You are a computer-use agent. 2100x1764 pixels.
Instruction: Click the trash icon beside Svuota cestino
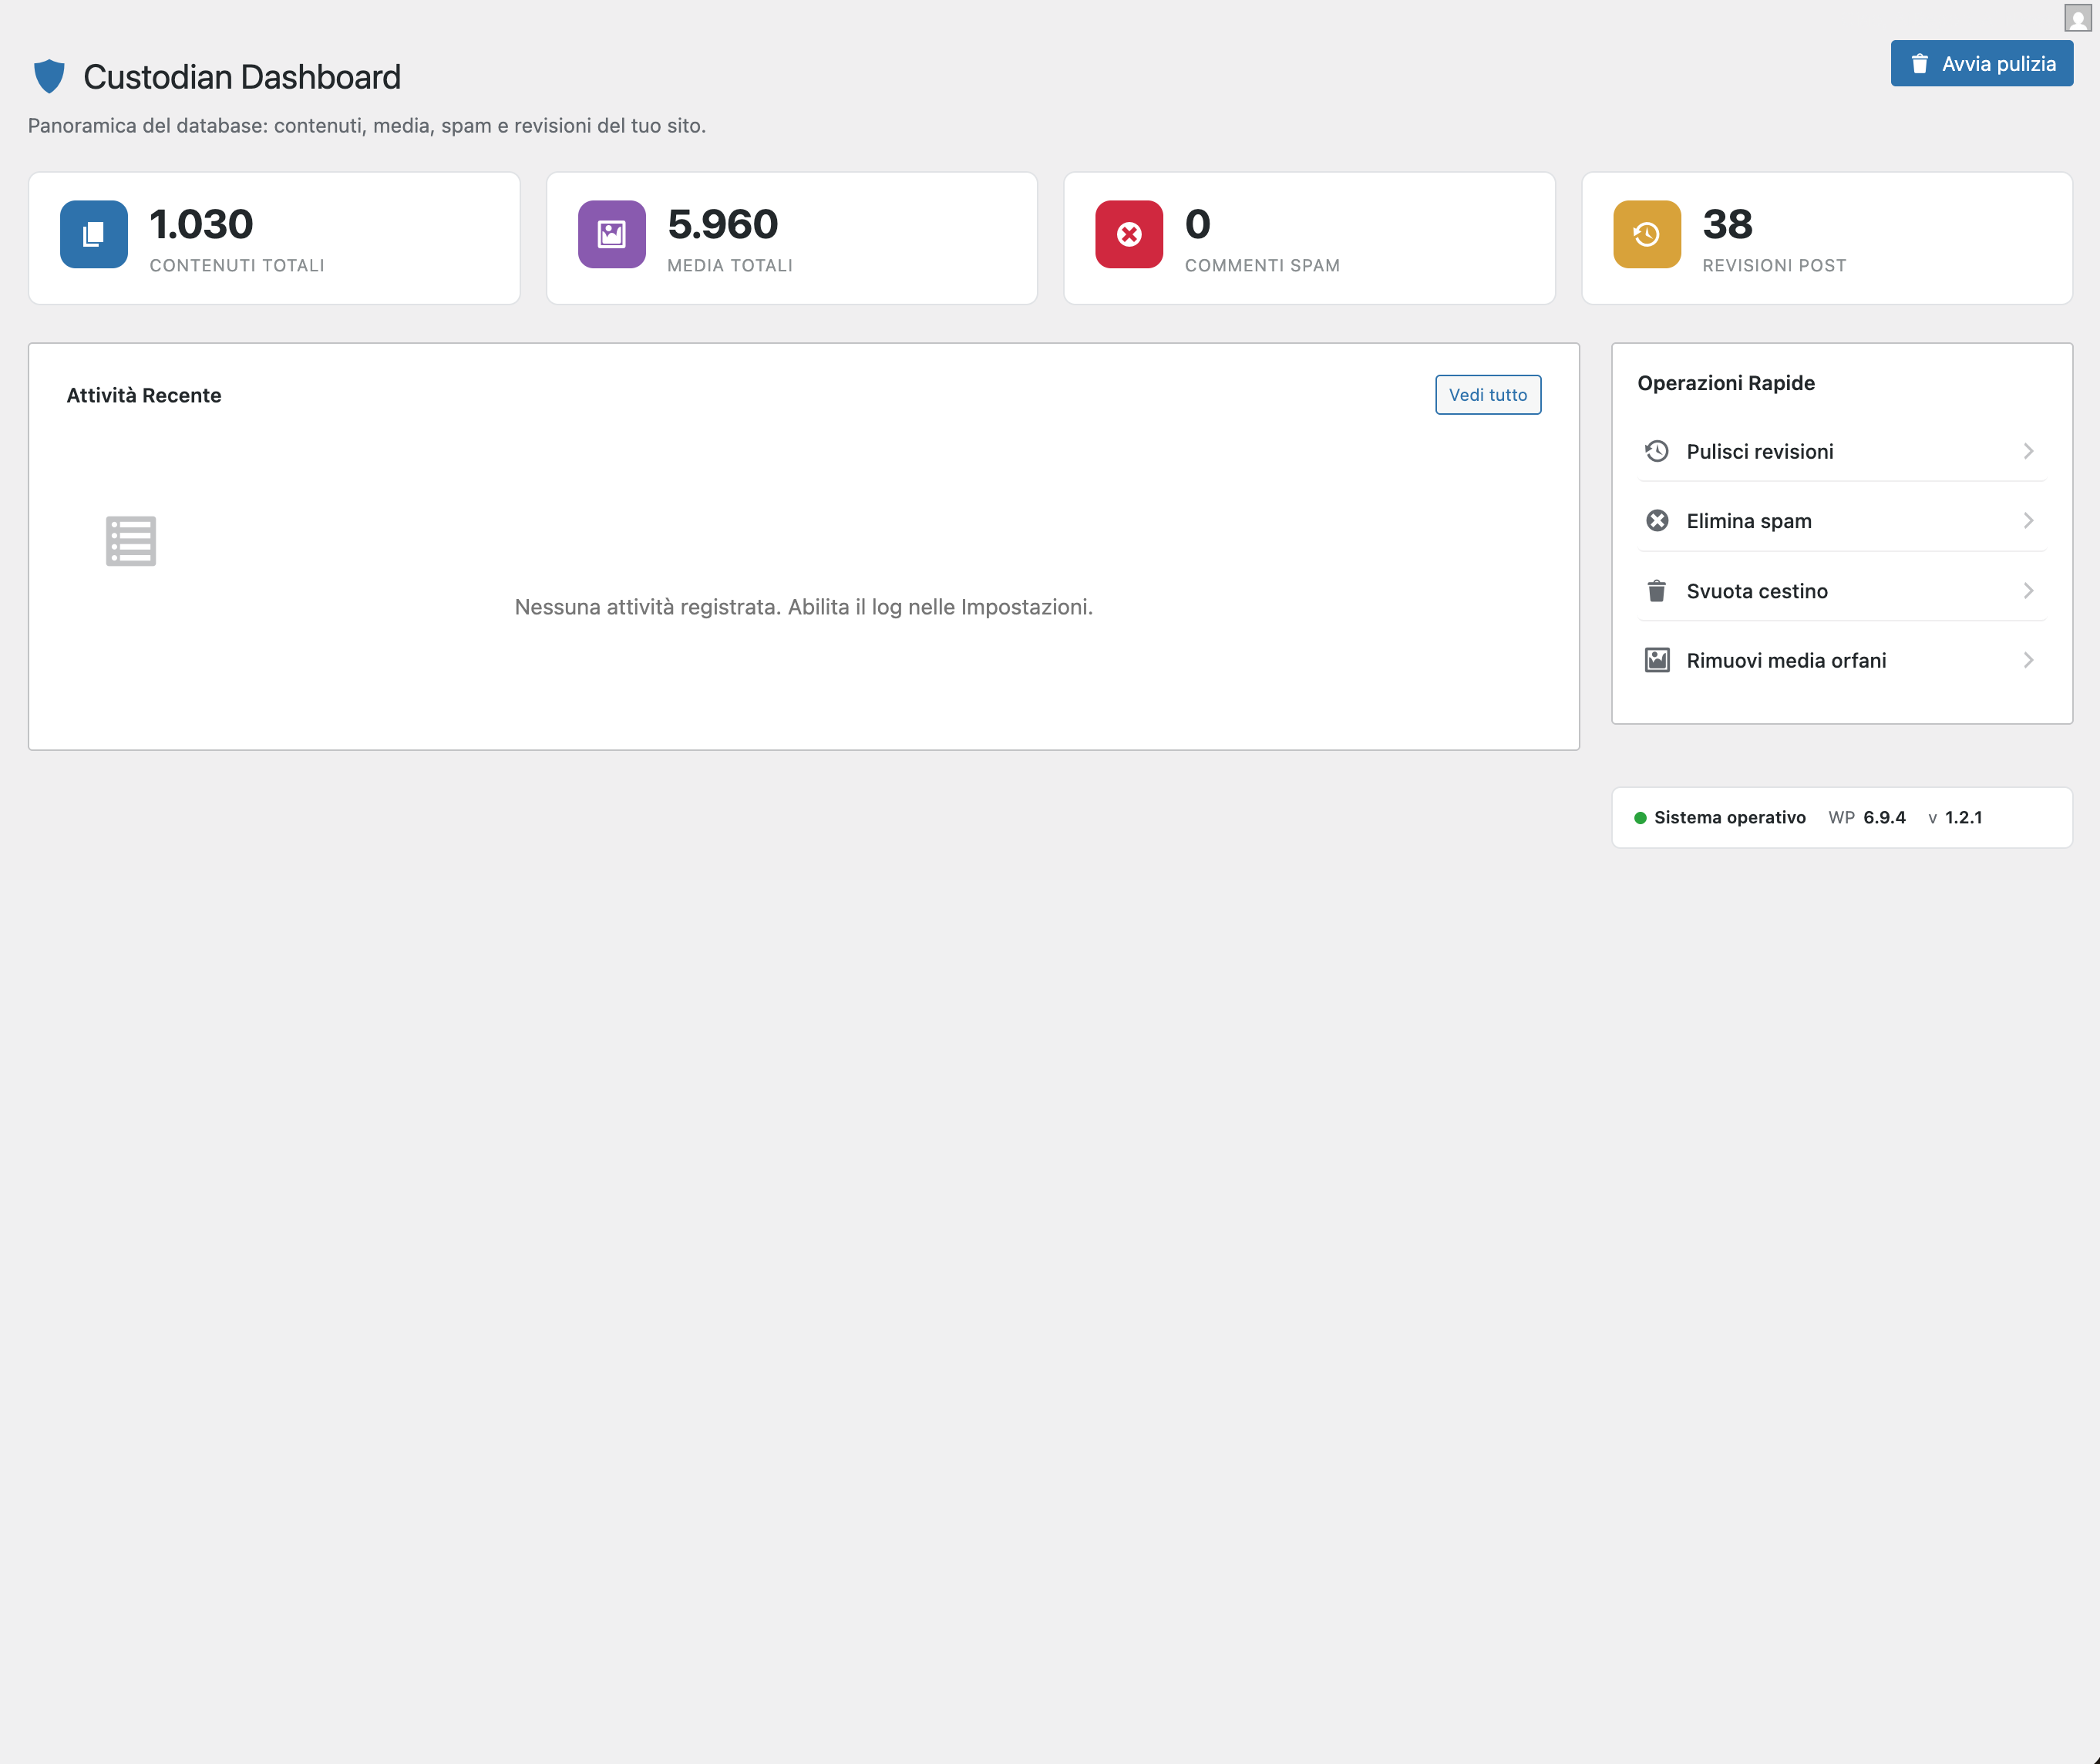click(x=1657, y=591)
